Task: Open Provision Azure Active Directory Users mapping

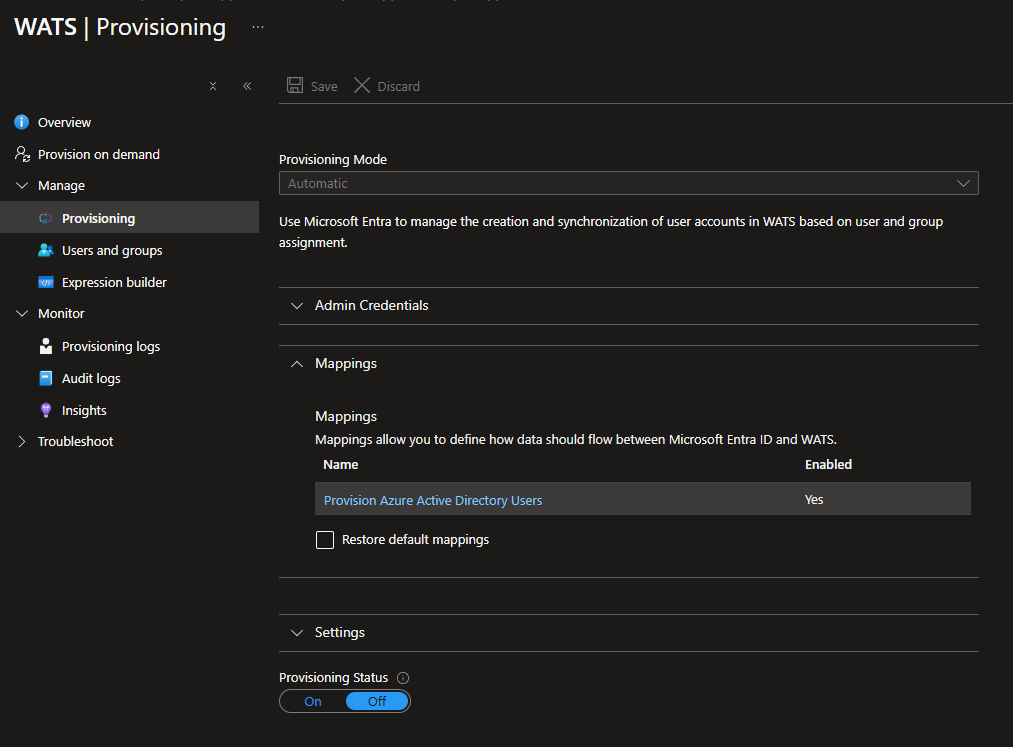Action: (432, 500)
